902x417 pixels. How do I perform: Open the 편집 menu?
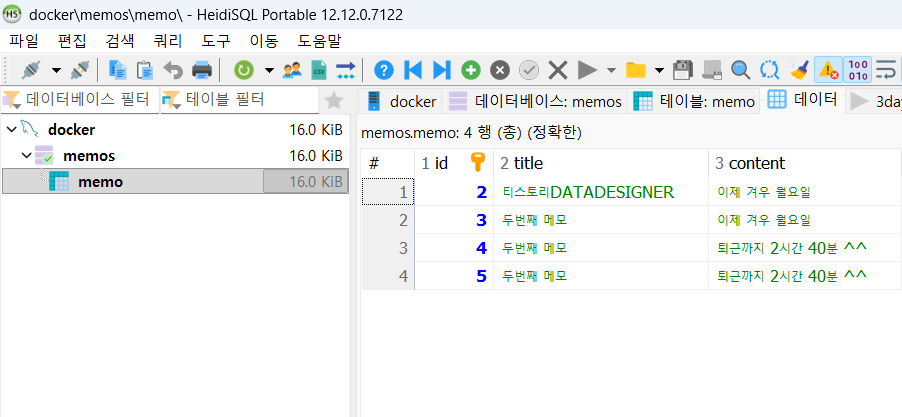[x=72, y=41]
